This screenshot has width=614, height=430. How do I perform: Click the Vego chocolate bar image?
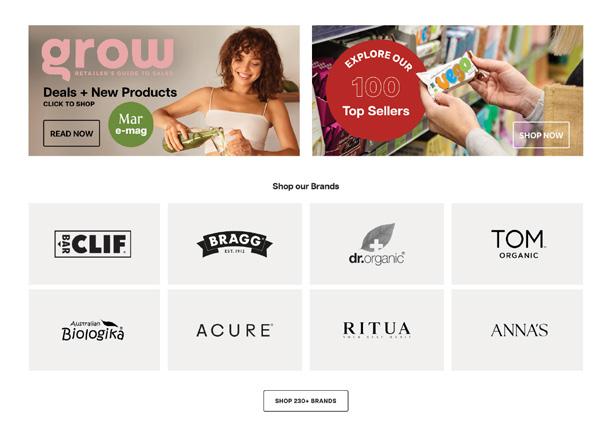pyautogui.click(x=448, y=76)
